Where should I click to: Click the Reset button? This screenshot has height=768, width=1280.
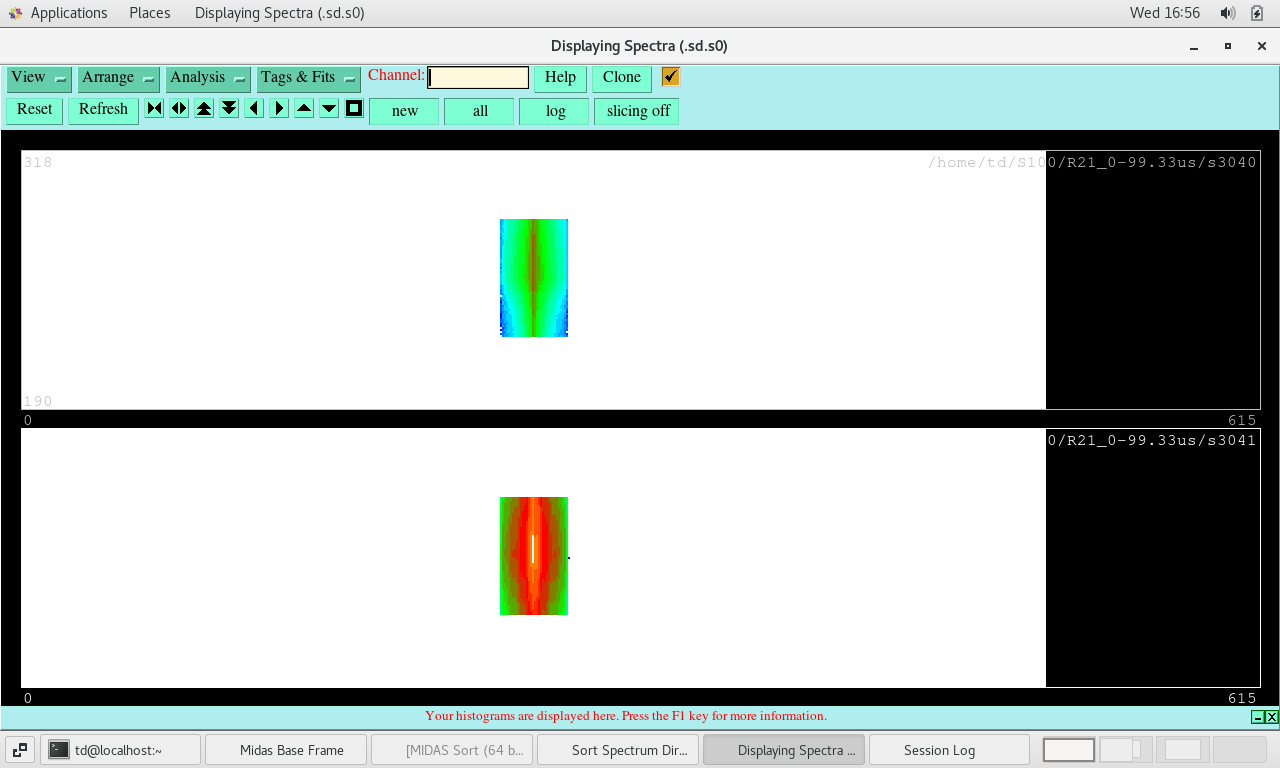(35, 110)
